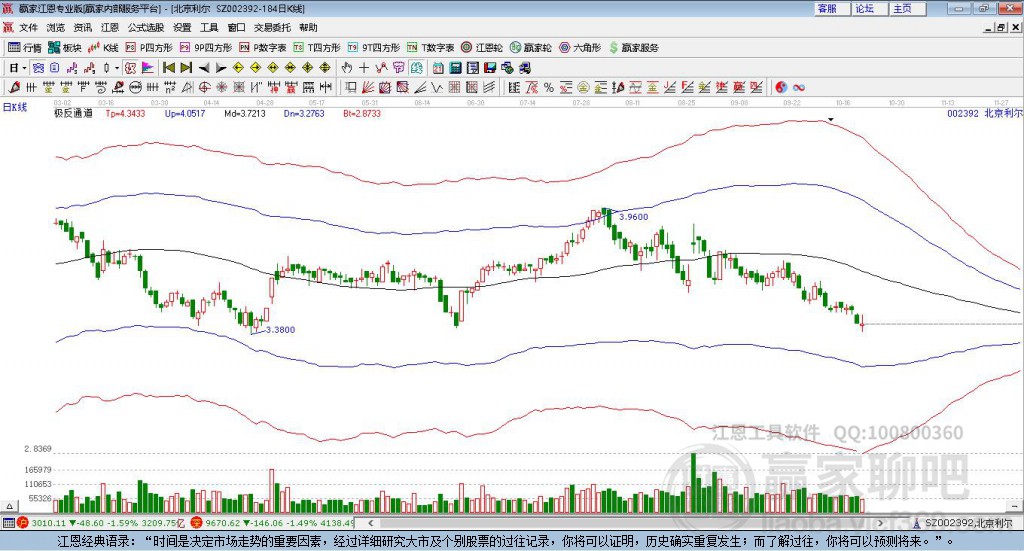Open the 公式选股 menu
Screen dimensions: 1024x551
146,27
